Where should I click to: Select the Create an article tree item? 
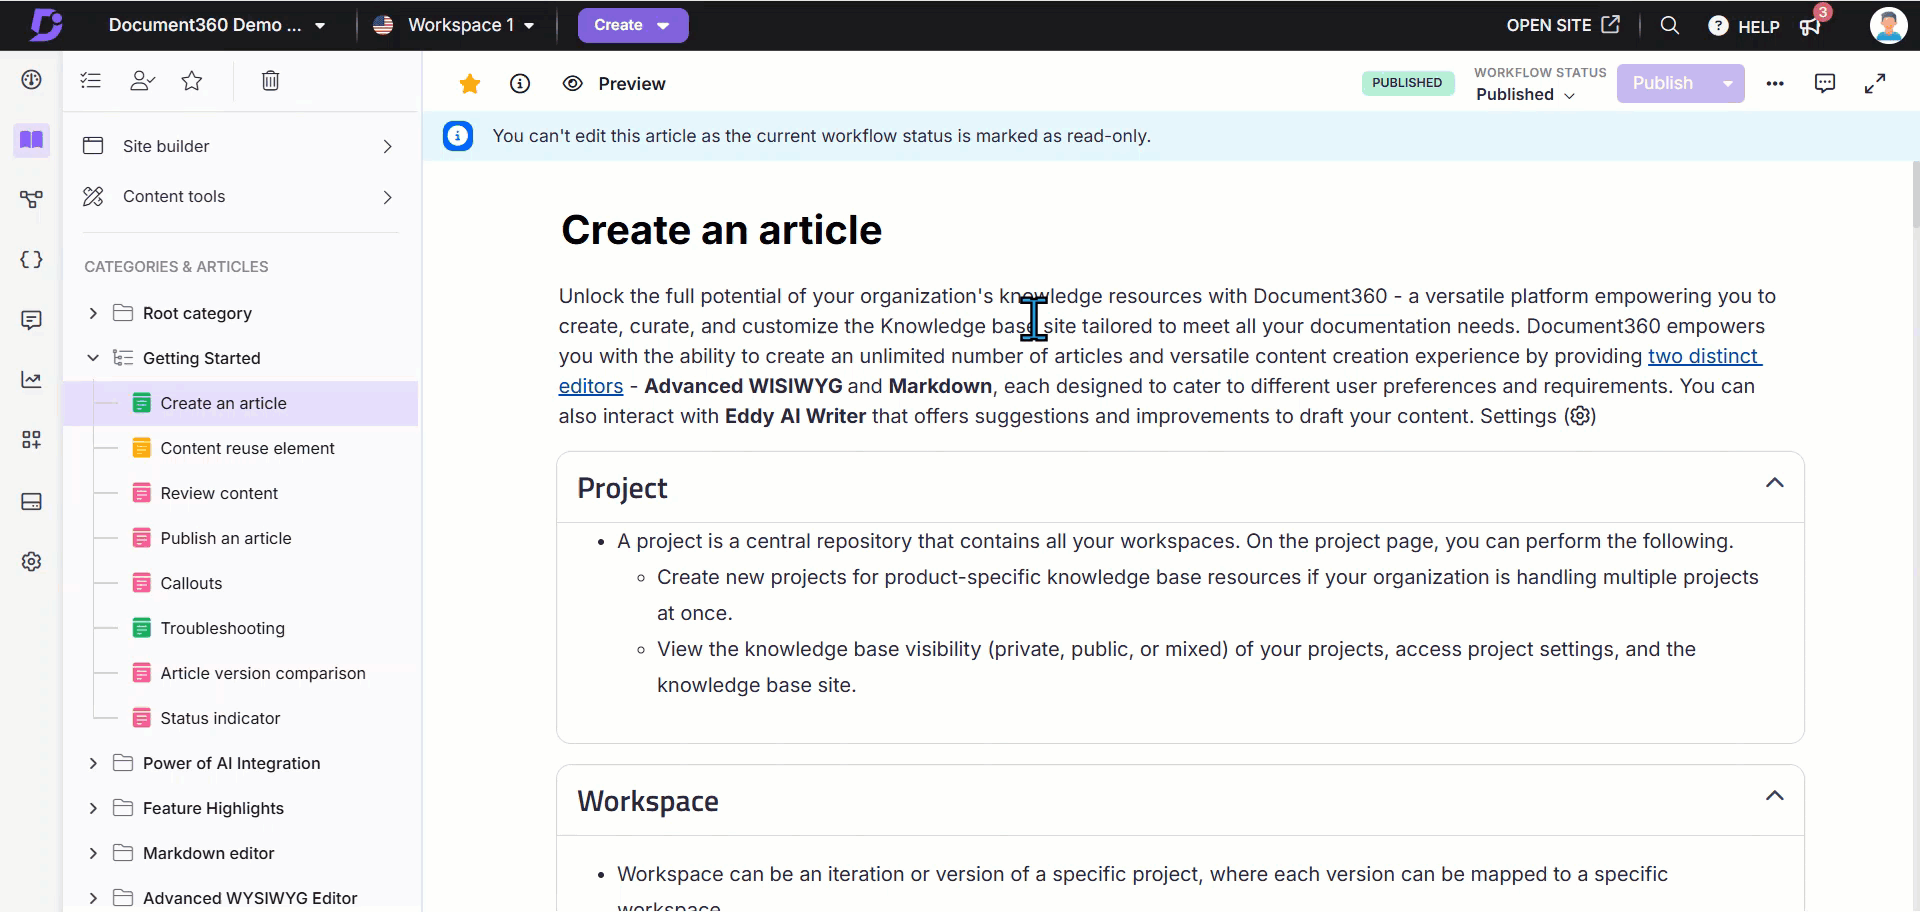[x=240, y=403]
